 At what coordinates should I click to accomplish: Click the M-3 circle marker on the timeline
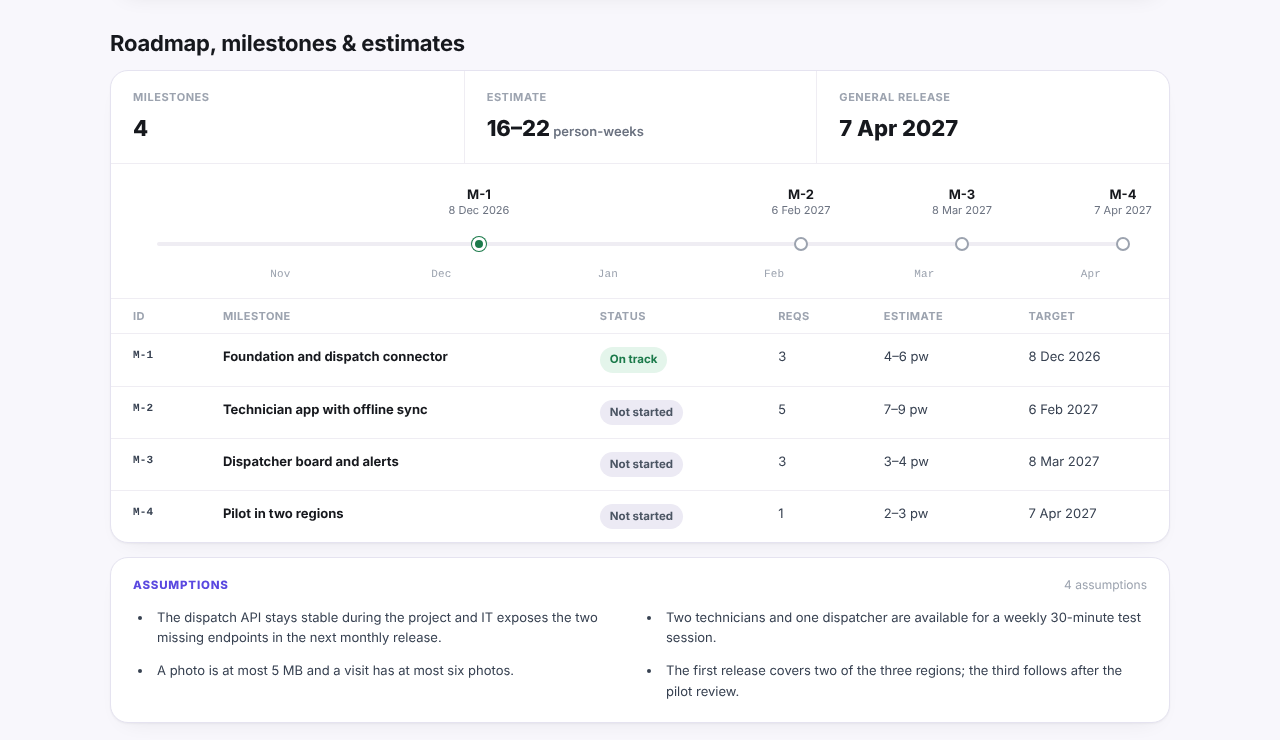pyautogui.click(x=962, y=244)
